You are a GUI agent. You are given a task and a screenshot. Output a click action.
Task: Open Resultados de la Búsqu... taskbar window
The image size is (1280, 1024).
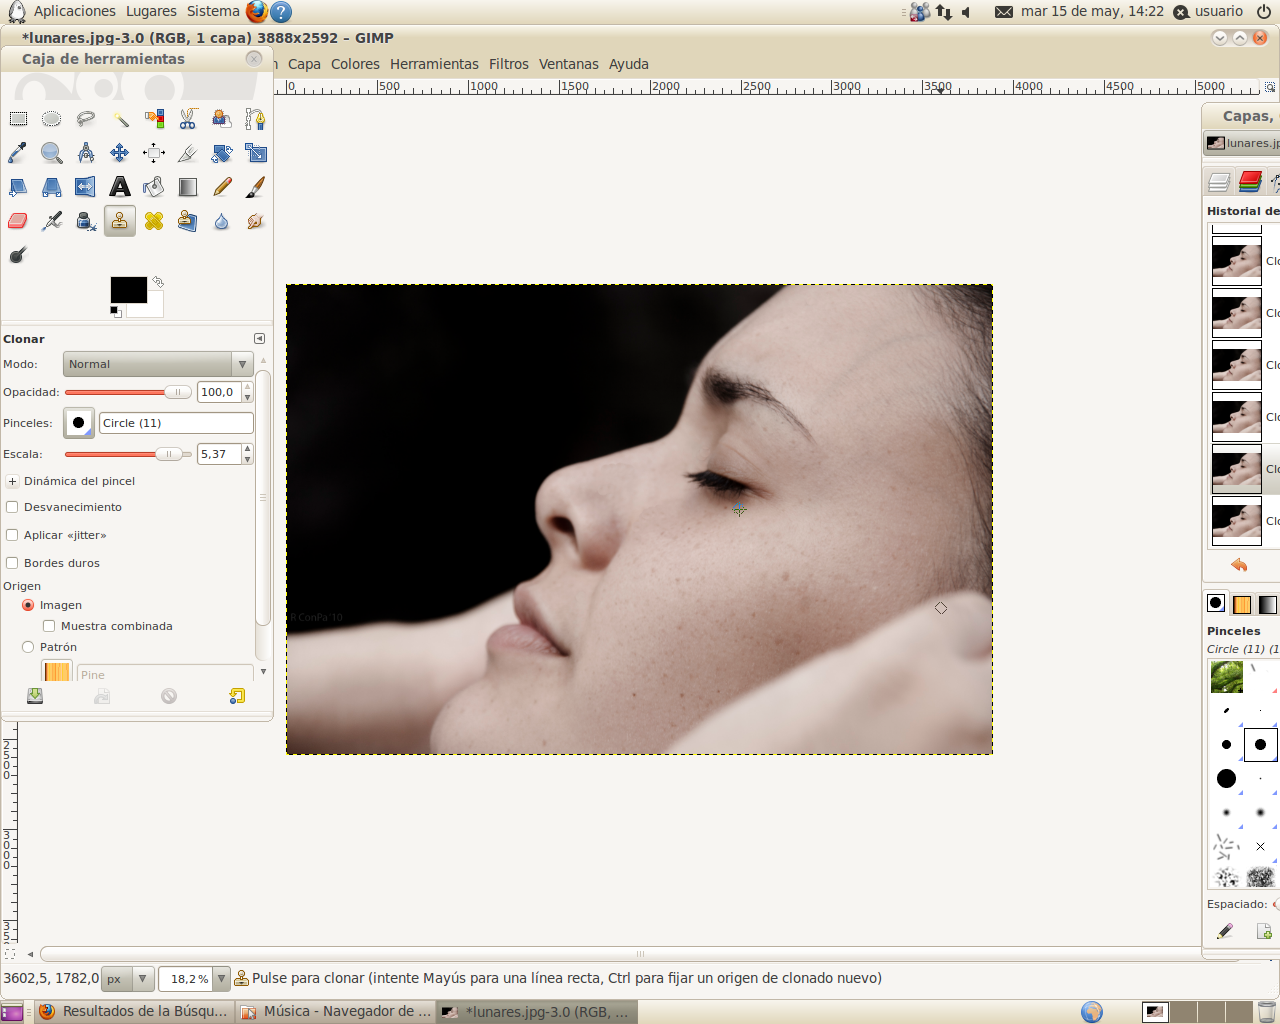click(134, 1011)
